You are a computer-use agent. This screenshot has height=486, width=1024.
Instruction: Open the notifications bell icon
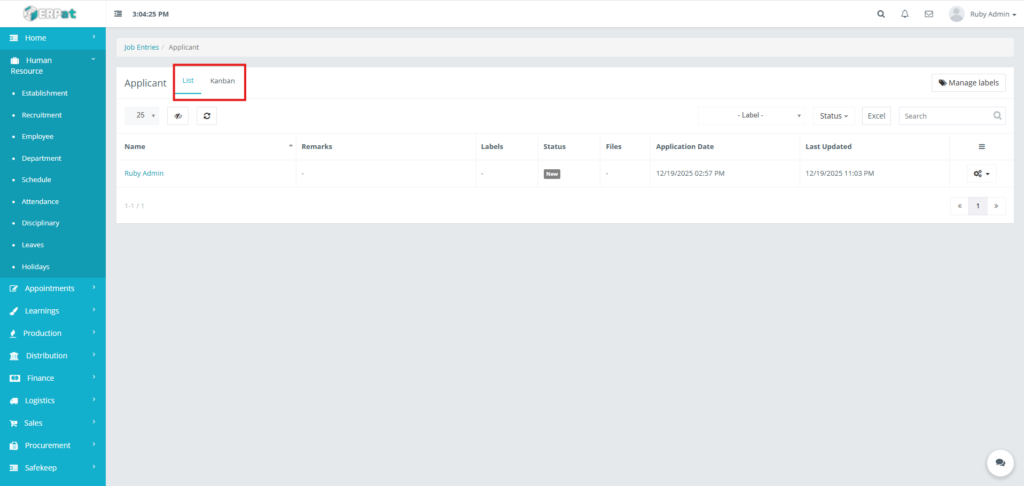pos(905,14)
